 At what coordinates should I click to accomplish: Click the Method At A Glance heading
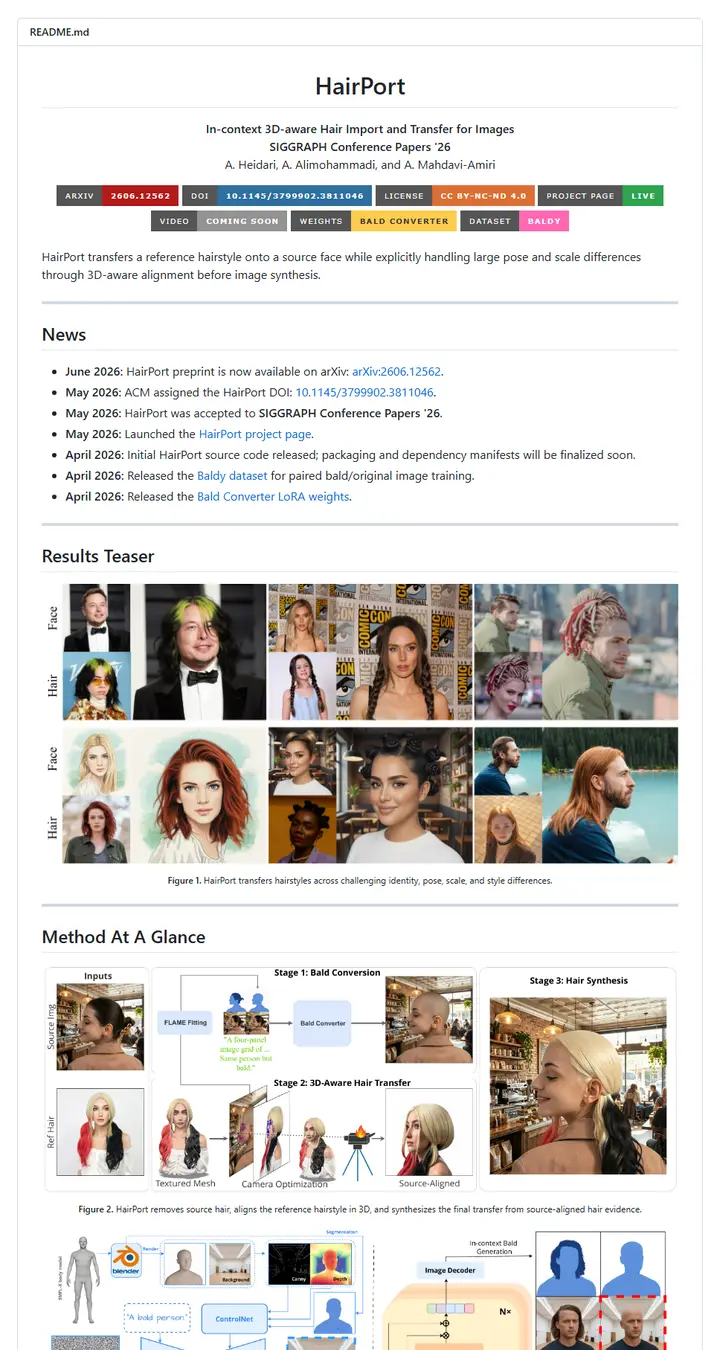click(124, 937)
